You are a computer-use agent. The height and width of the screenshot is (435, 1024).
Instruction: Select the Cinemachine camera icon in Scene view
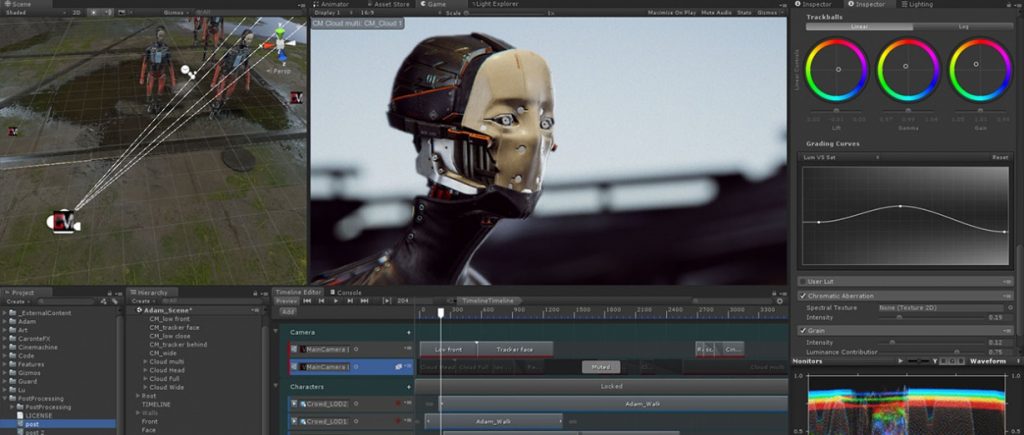click(x=63, y=221)
